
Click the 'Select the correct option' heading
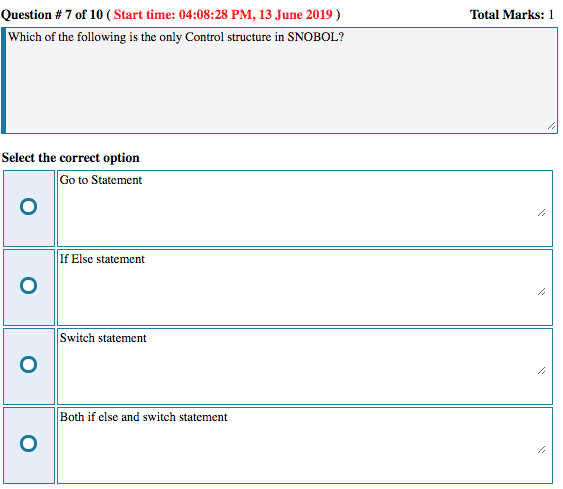tap(70, 158)
